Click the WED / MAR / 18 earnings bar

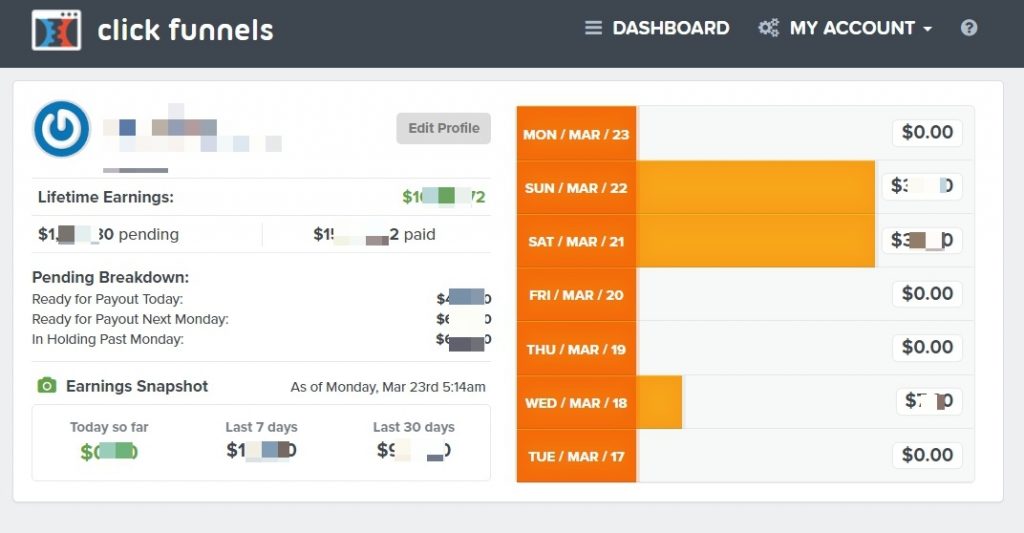(659, 402)
